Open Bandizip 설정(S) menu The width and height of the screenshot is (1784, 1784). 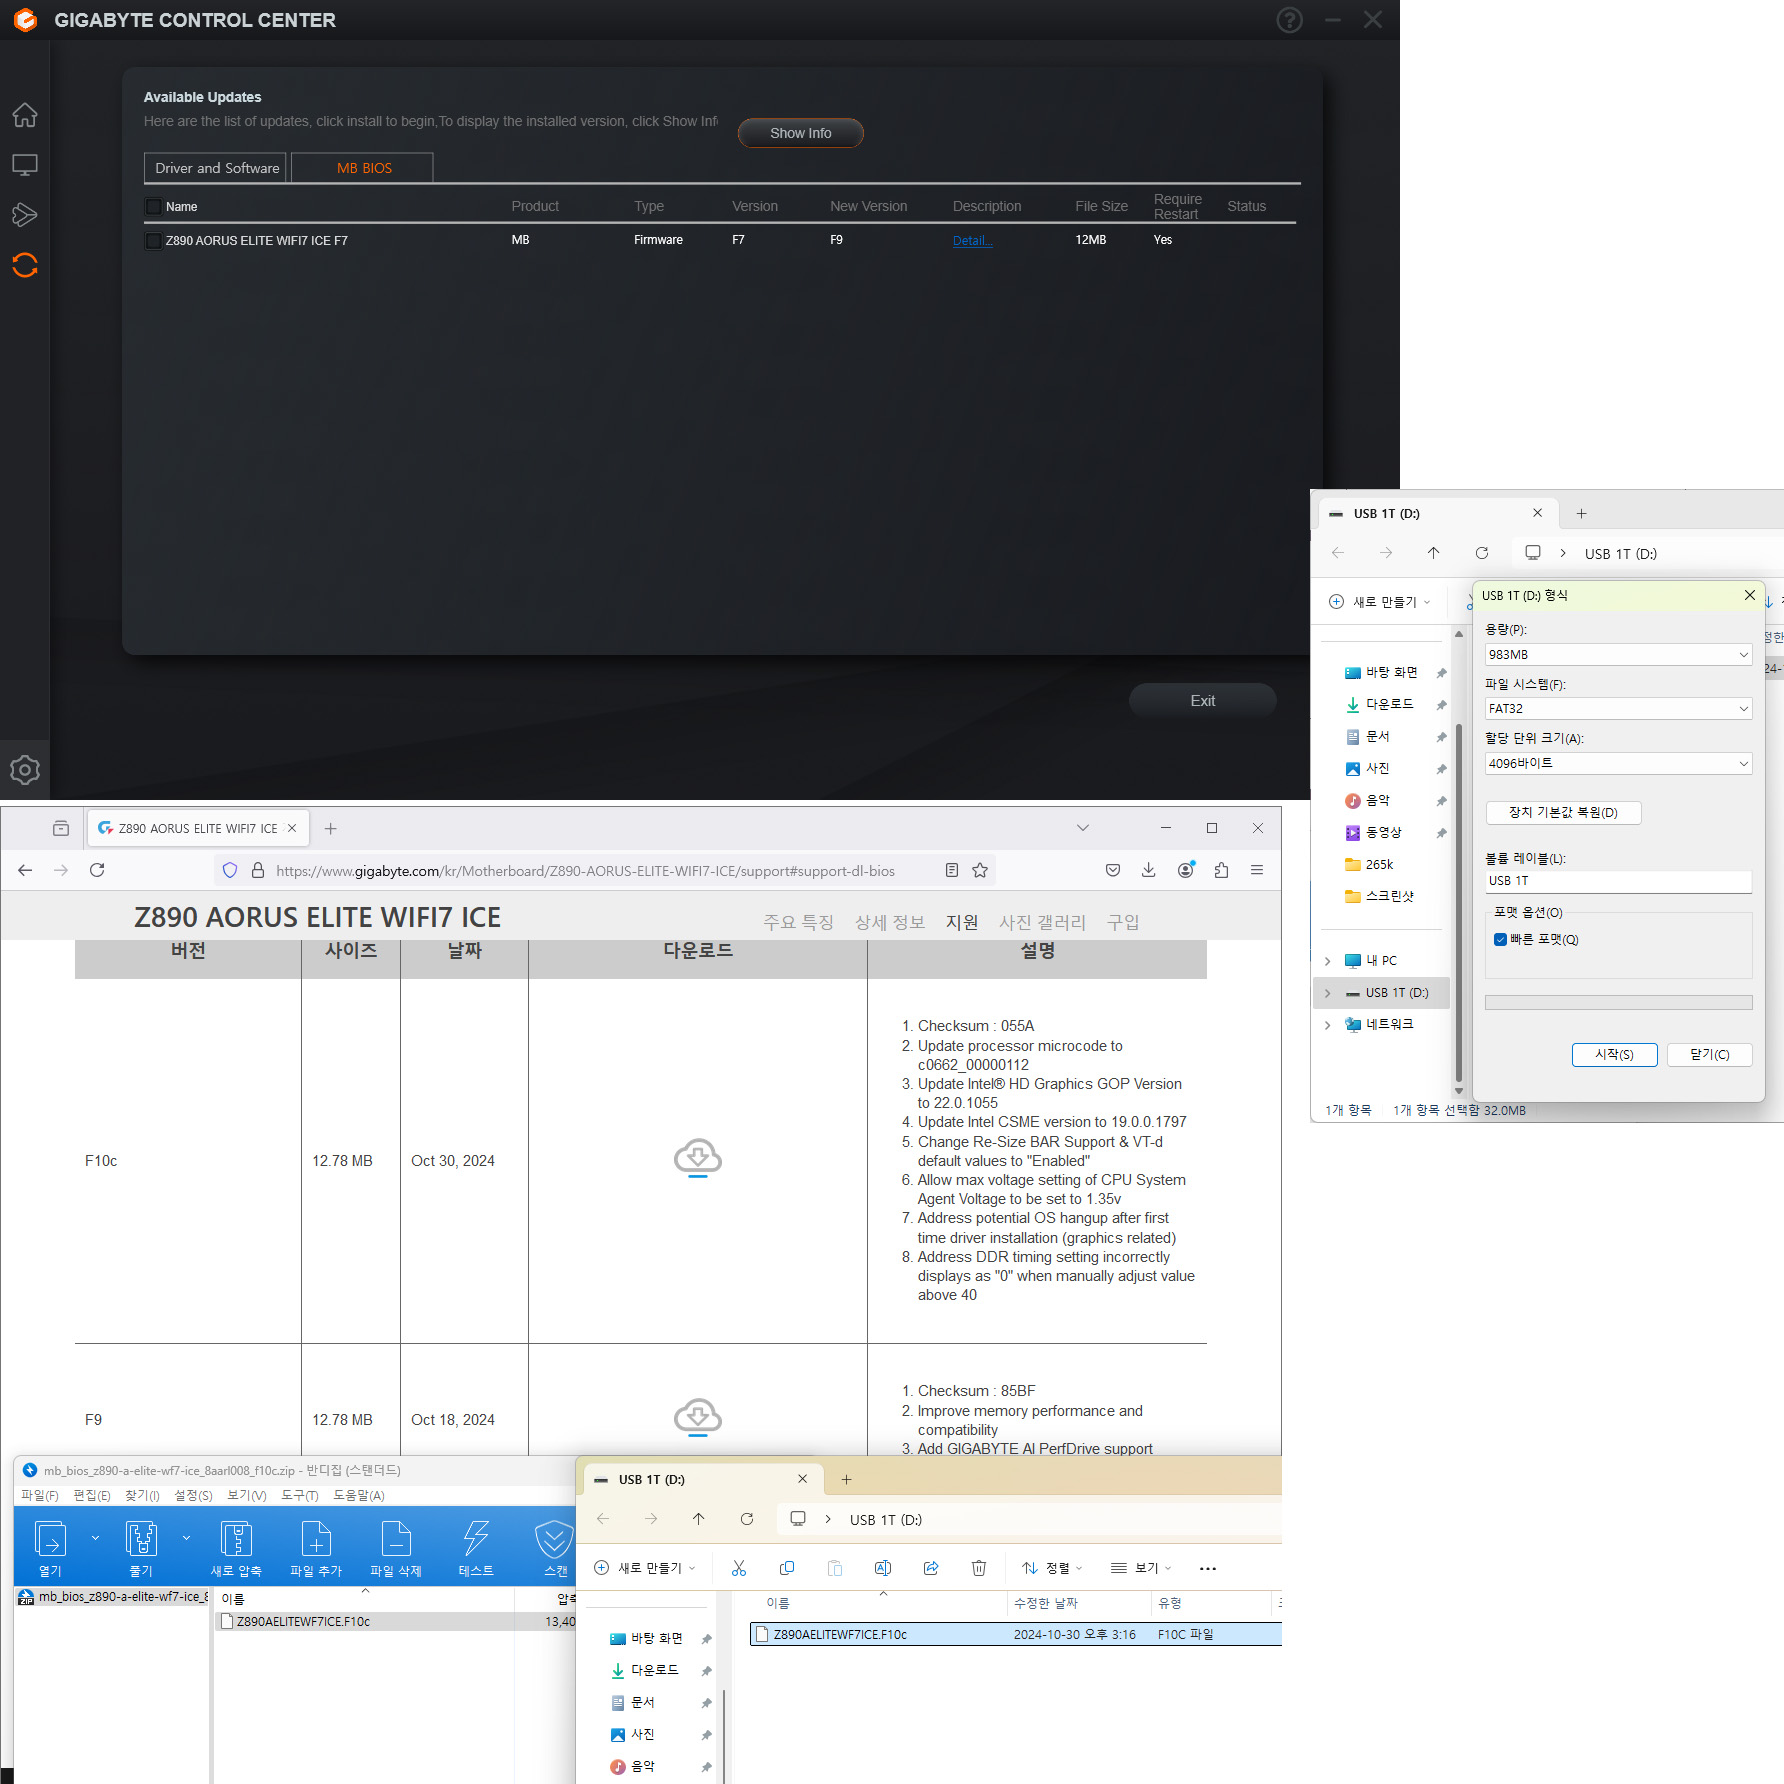[193, 1496]
